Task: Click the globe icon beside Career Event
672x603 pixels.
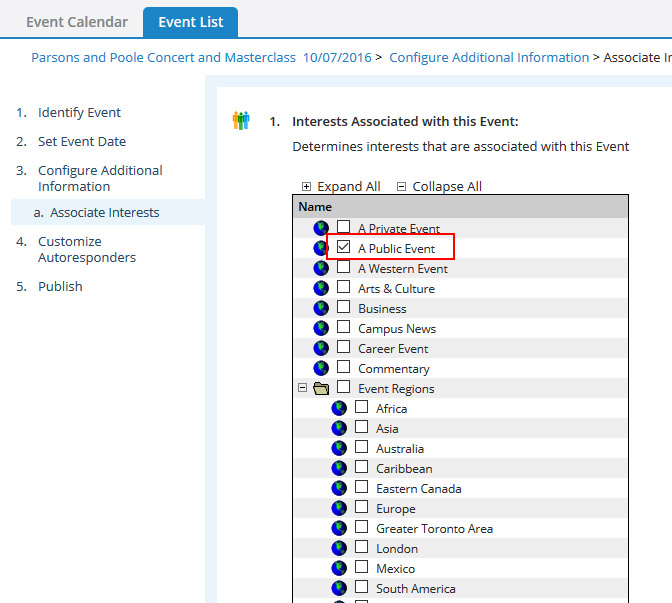Action: pos(321,348)
